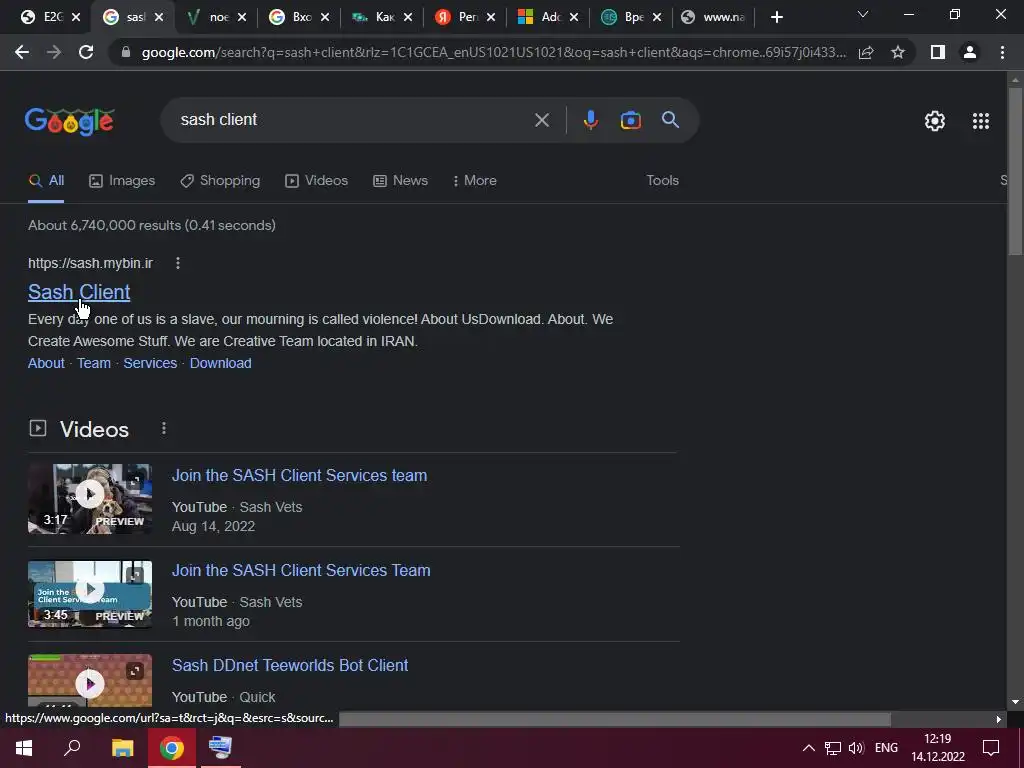Select the Videos search filter

point(317,180)
